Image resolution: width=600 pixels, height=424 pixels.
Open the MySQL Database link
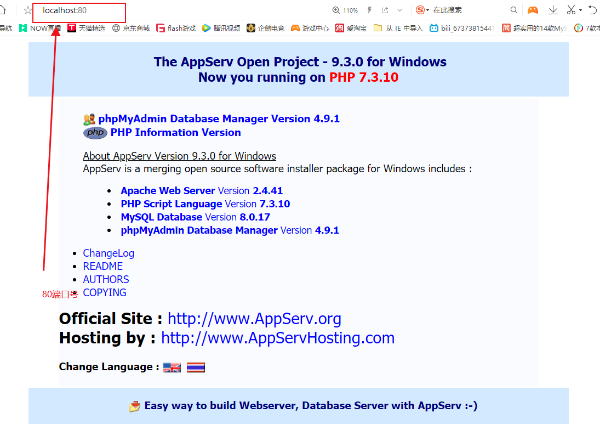(x=196, y=217)
